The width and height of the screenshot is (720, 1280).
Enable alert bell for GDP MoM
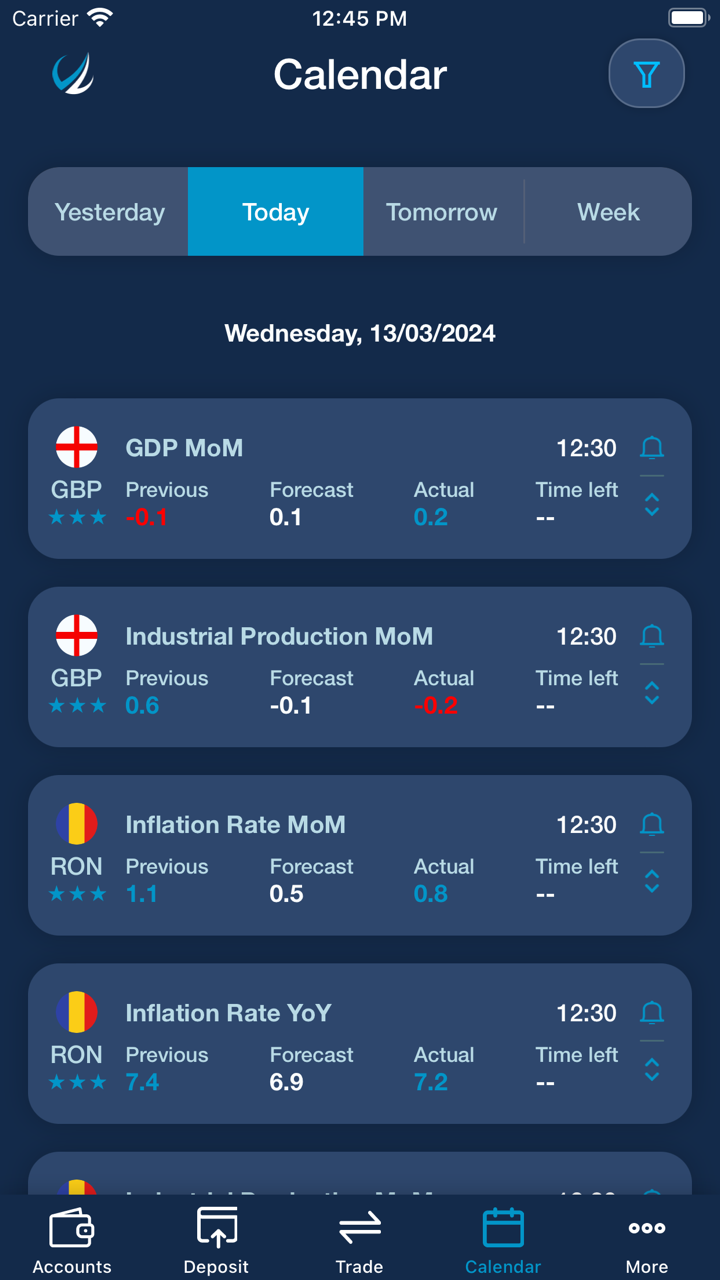pyautogui.click(x=652, y=447)
